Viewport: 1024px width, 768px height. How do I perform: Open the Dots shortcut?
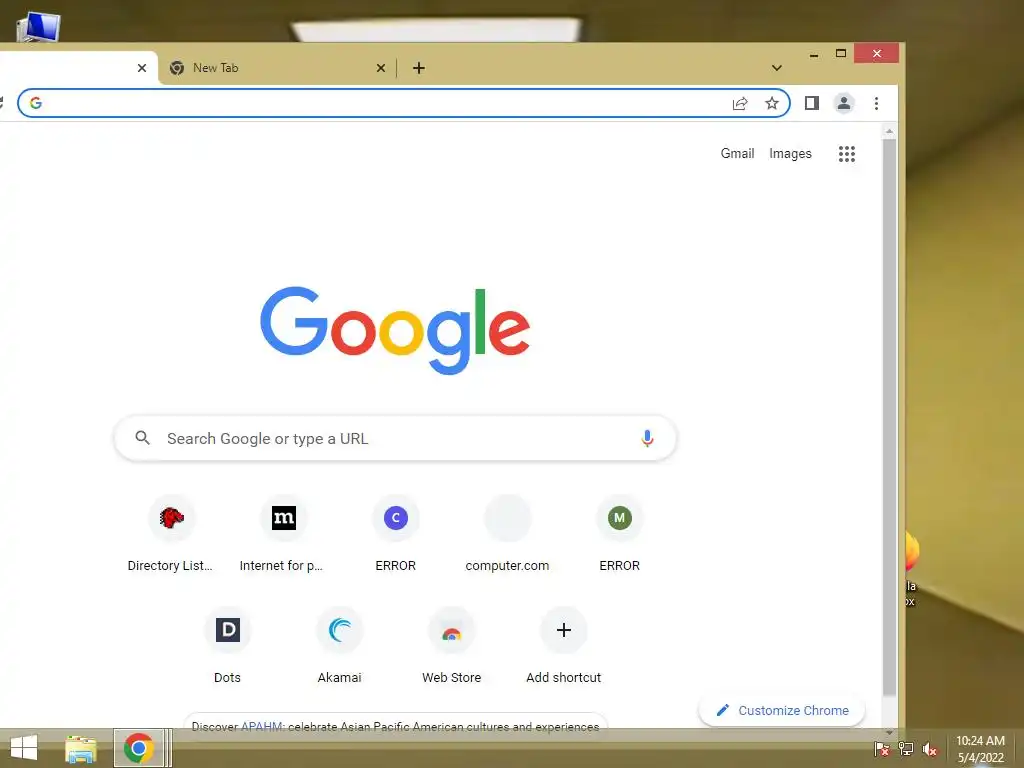(x=227, y=646)
